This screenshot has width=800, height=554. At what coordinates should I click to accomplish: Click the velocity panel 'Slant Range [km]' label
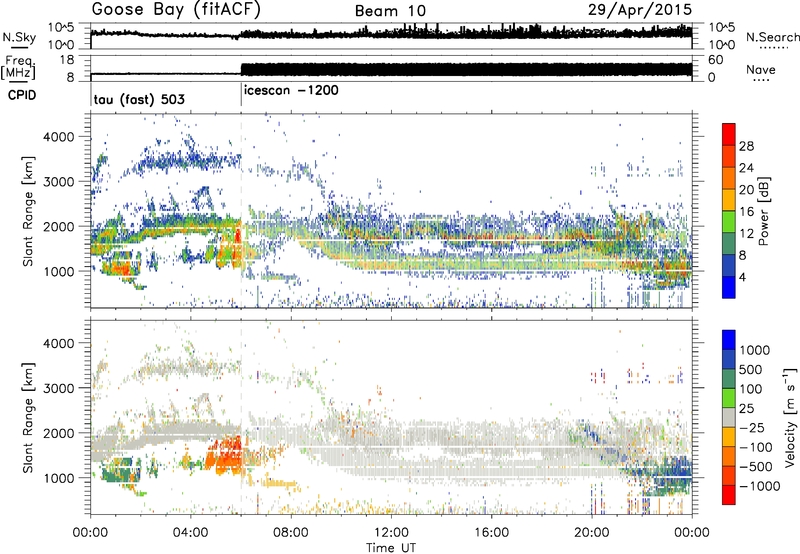(x=29, y=417)
